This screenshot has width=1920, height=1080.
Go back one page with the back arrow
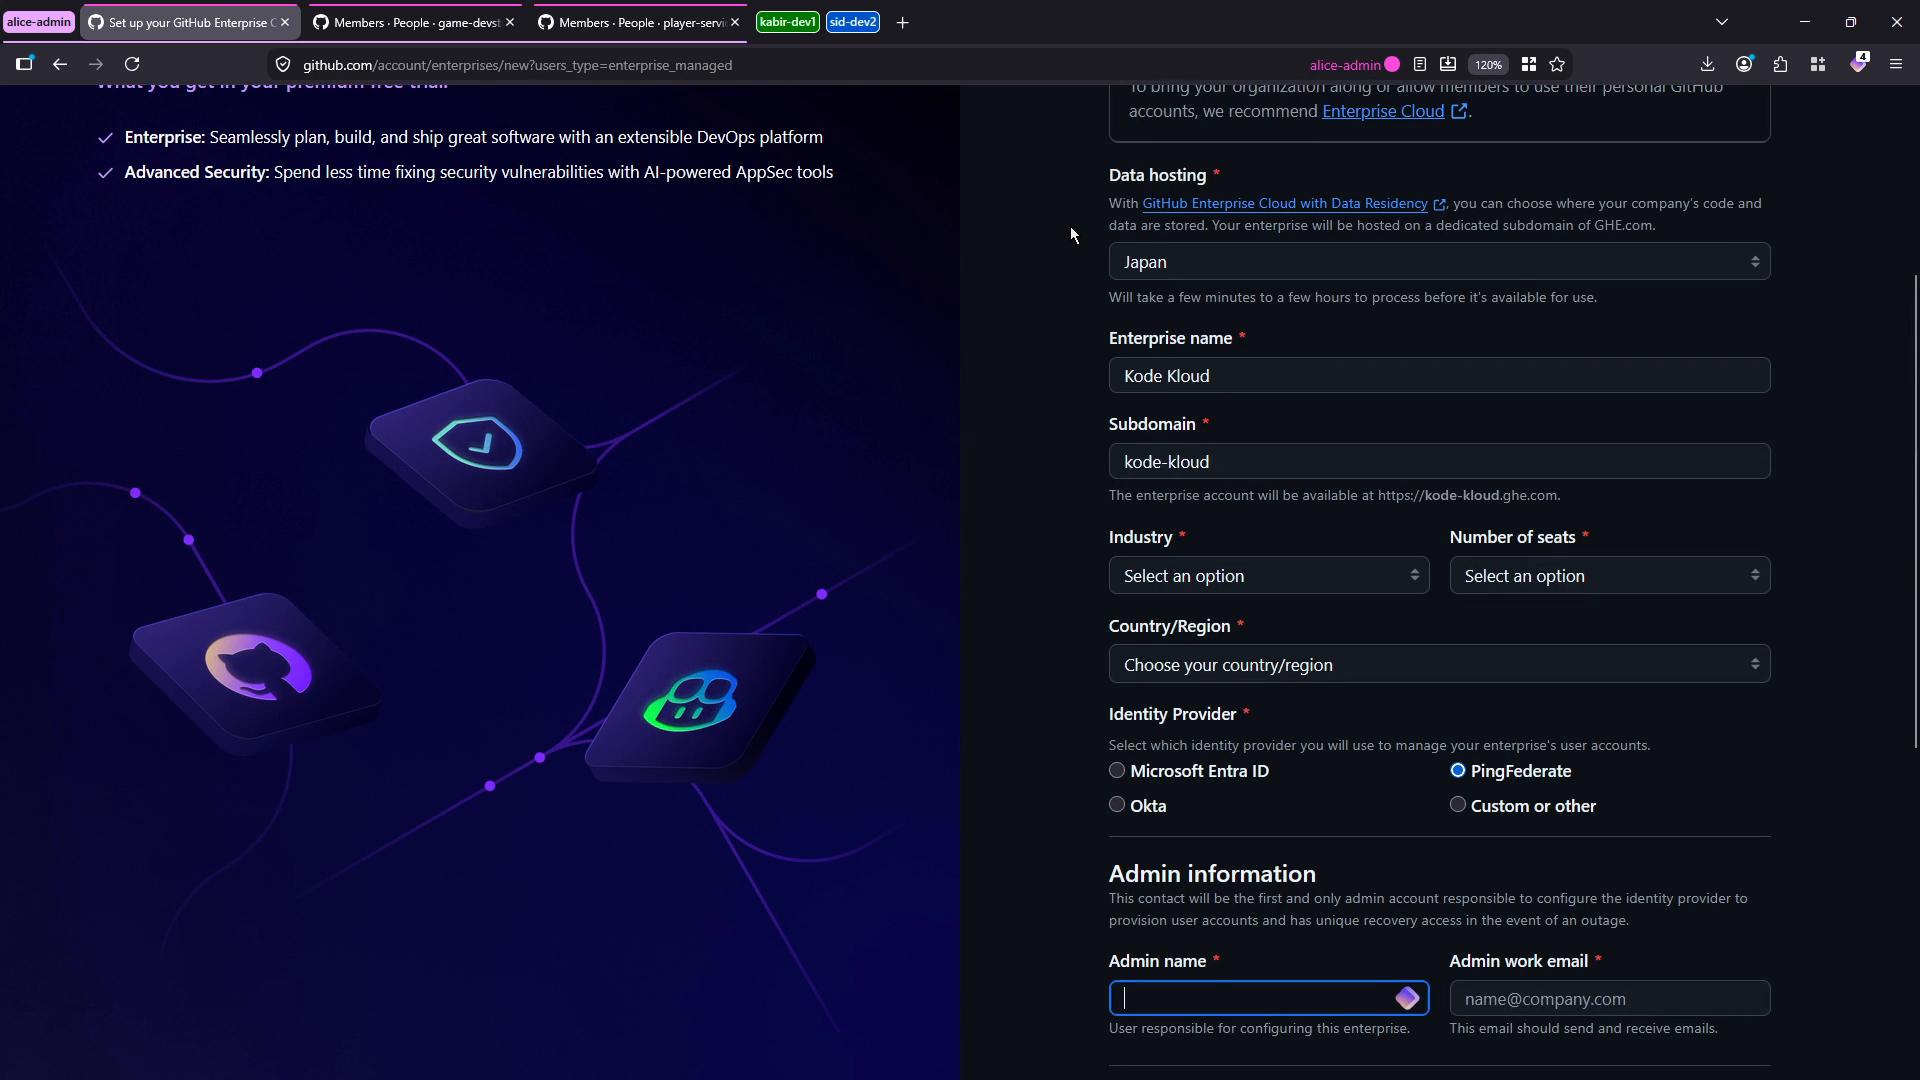coord(60,64)
